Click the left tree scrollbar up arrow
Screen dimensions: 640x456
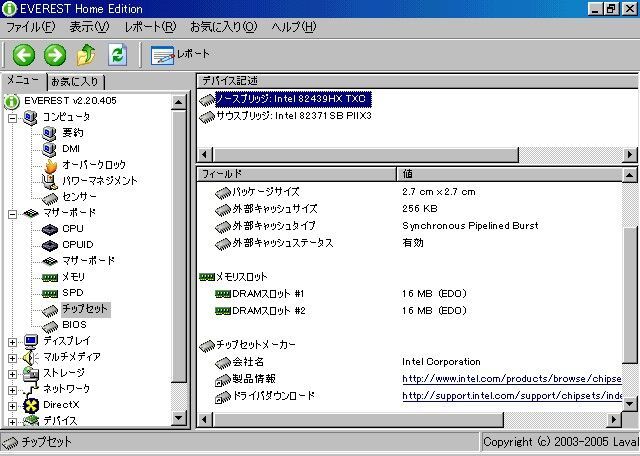point(179,102)
